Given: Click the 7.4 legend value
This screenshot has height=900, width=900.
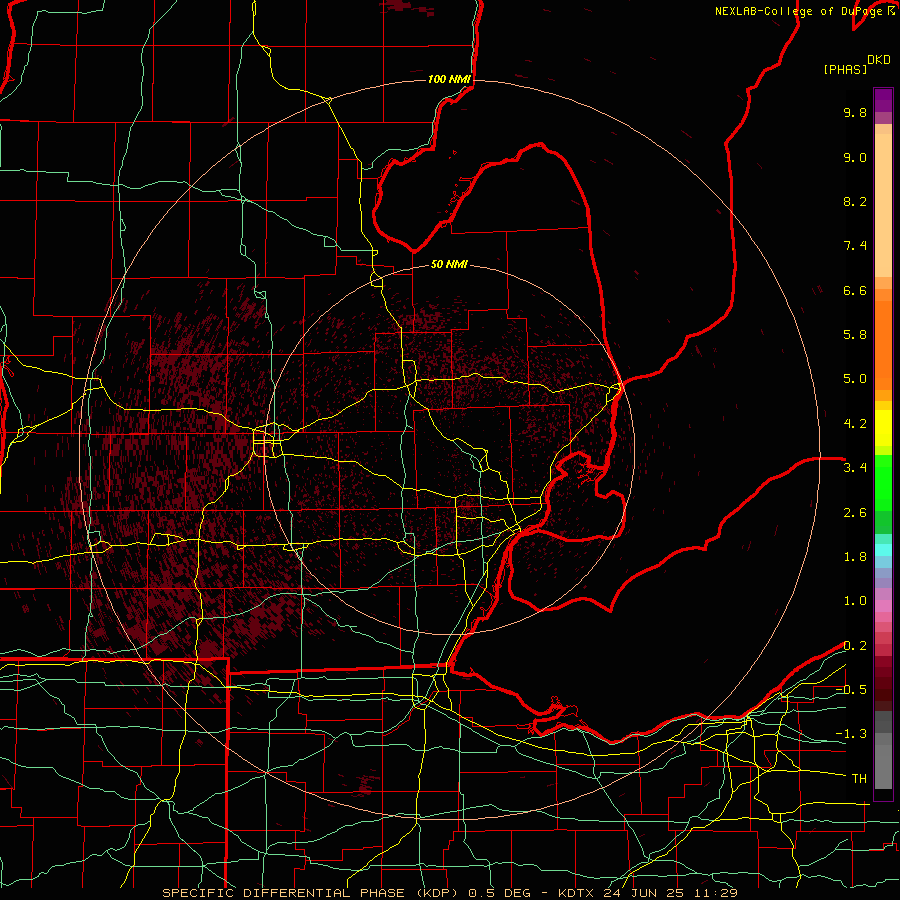Looking at the screenshot, I should point(855,246).
